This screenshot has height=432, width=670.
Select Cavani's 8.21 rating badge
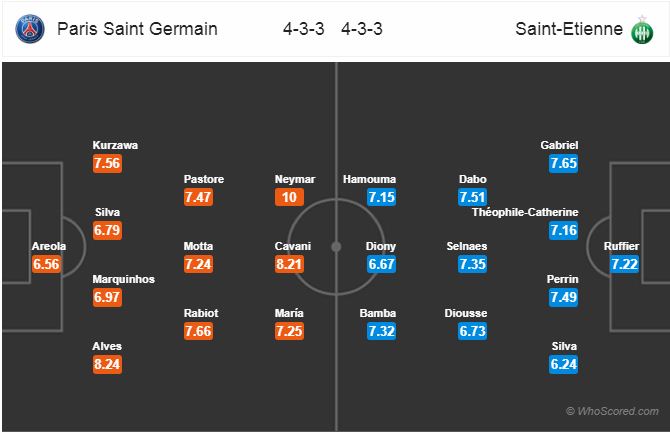coord(289,264)
